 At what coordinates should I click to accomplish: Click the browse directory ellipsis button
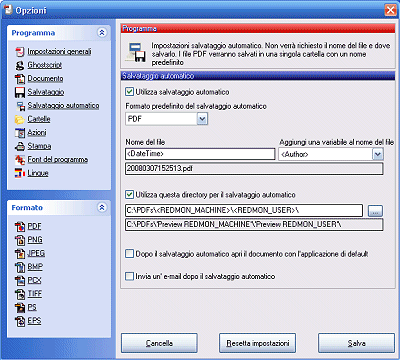tap(375, 211)
